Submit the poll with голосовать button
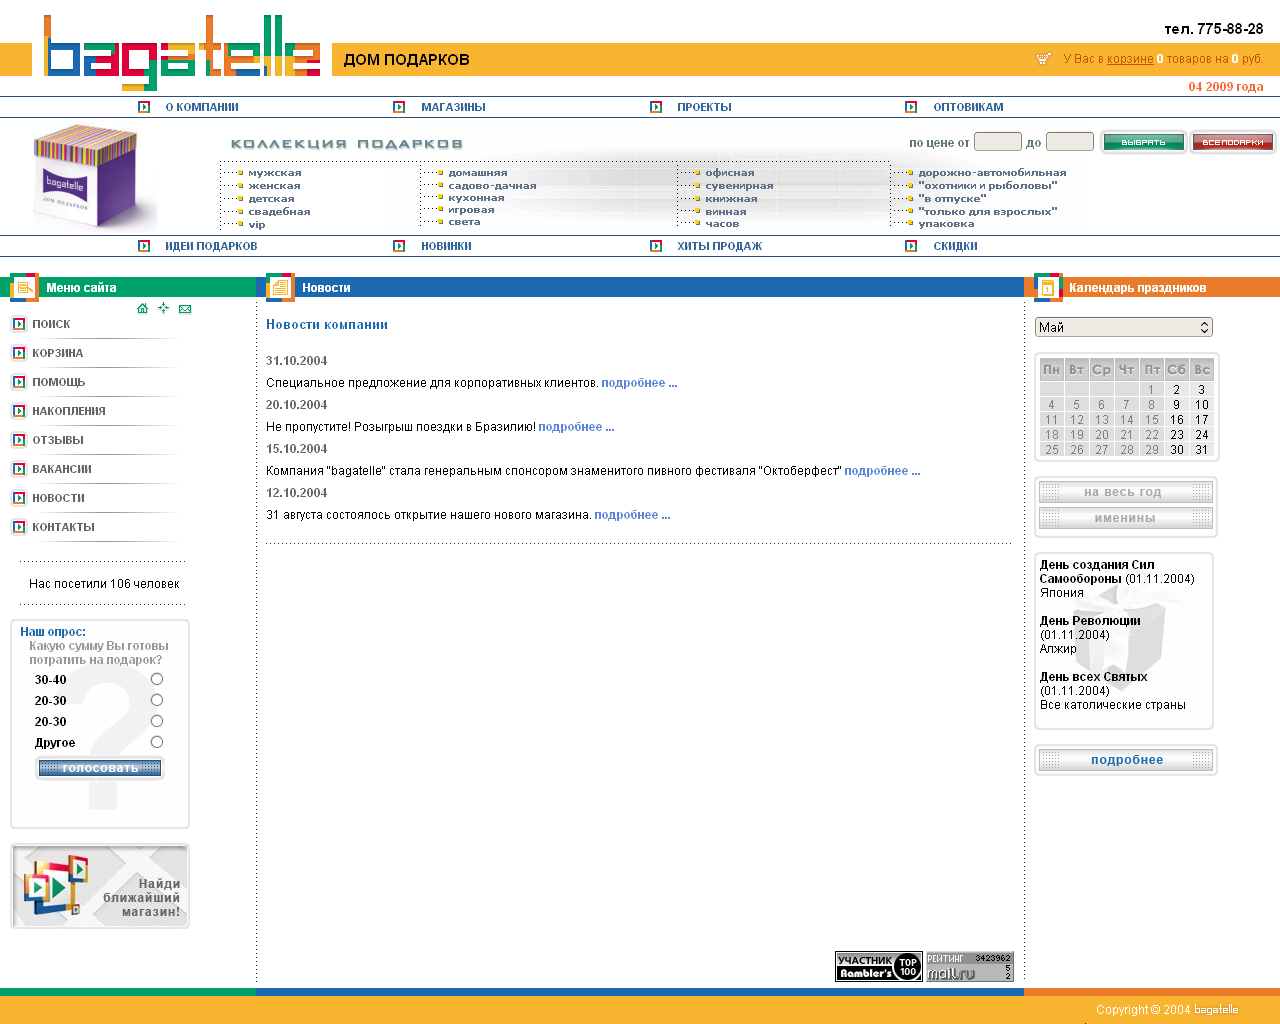1280x1024 pixels. 100,768
